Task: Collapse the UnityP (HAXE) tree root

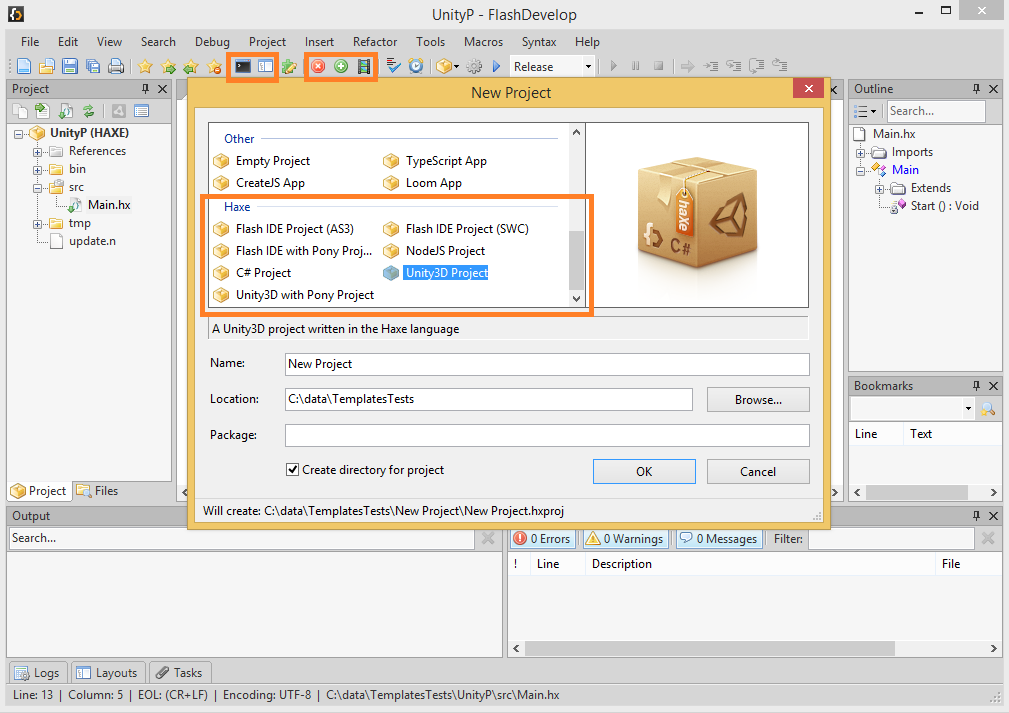Action: tap(19, 134)
